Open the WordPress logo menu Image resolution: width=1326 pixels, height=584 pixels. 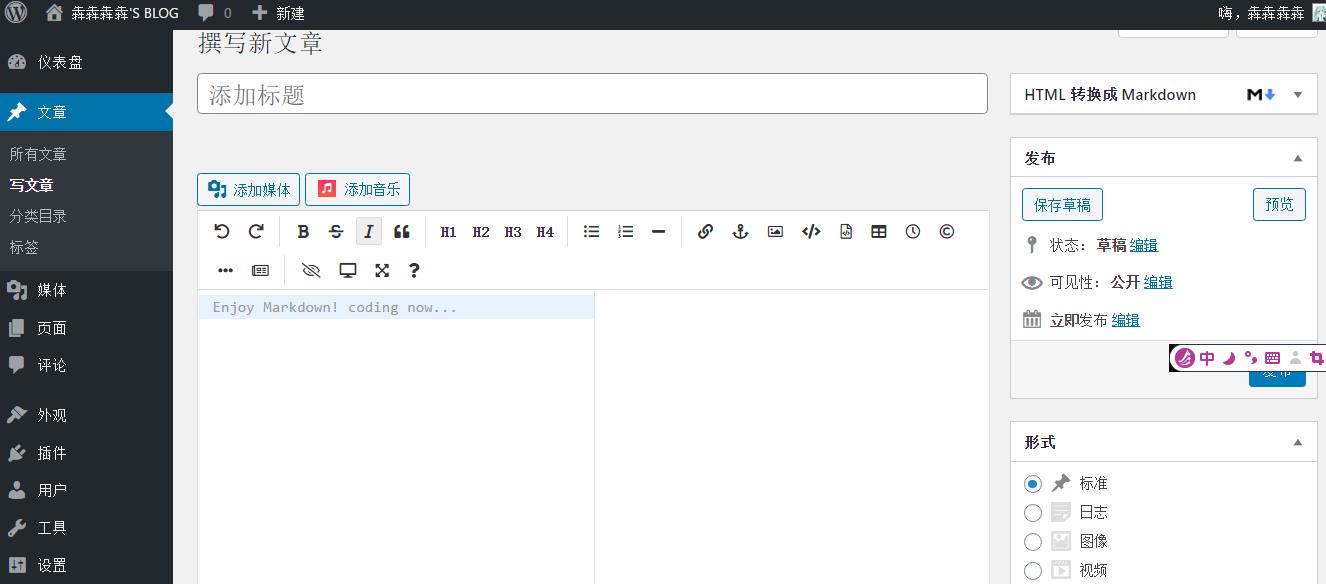click(x=16, y=13)
